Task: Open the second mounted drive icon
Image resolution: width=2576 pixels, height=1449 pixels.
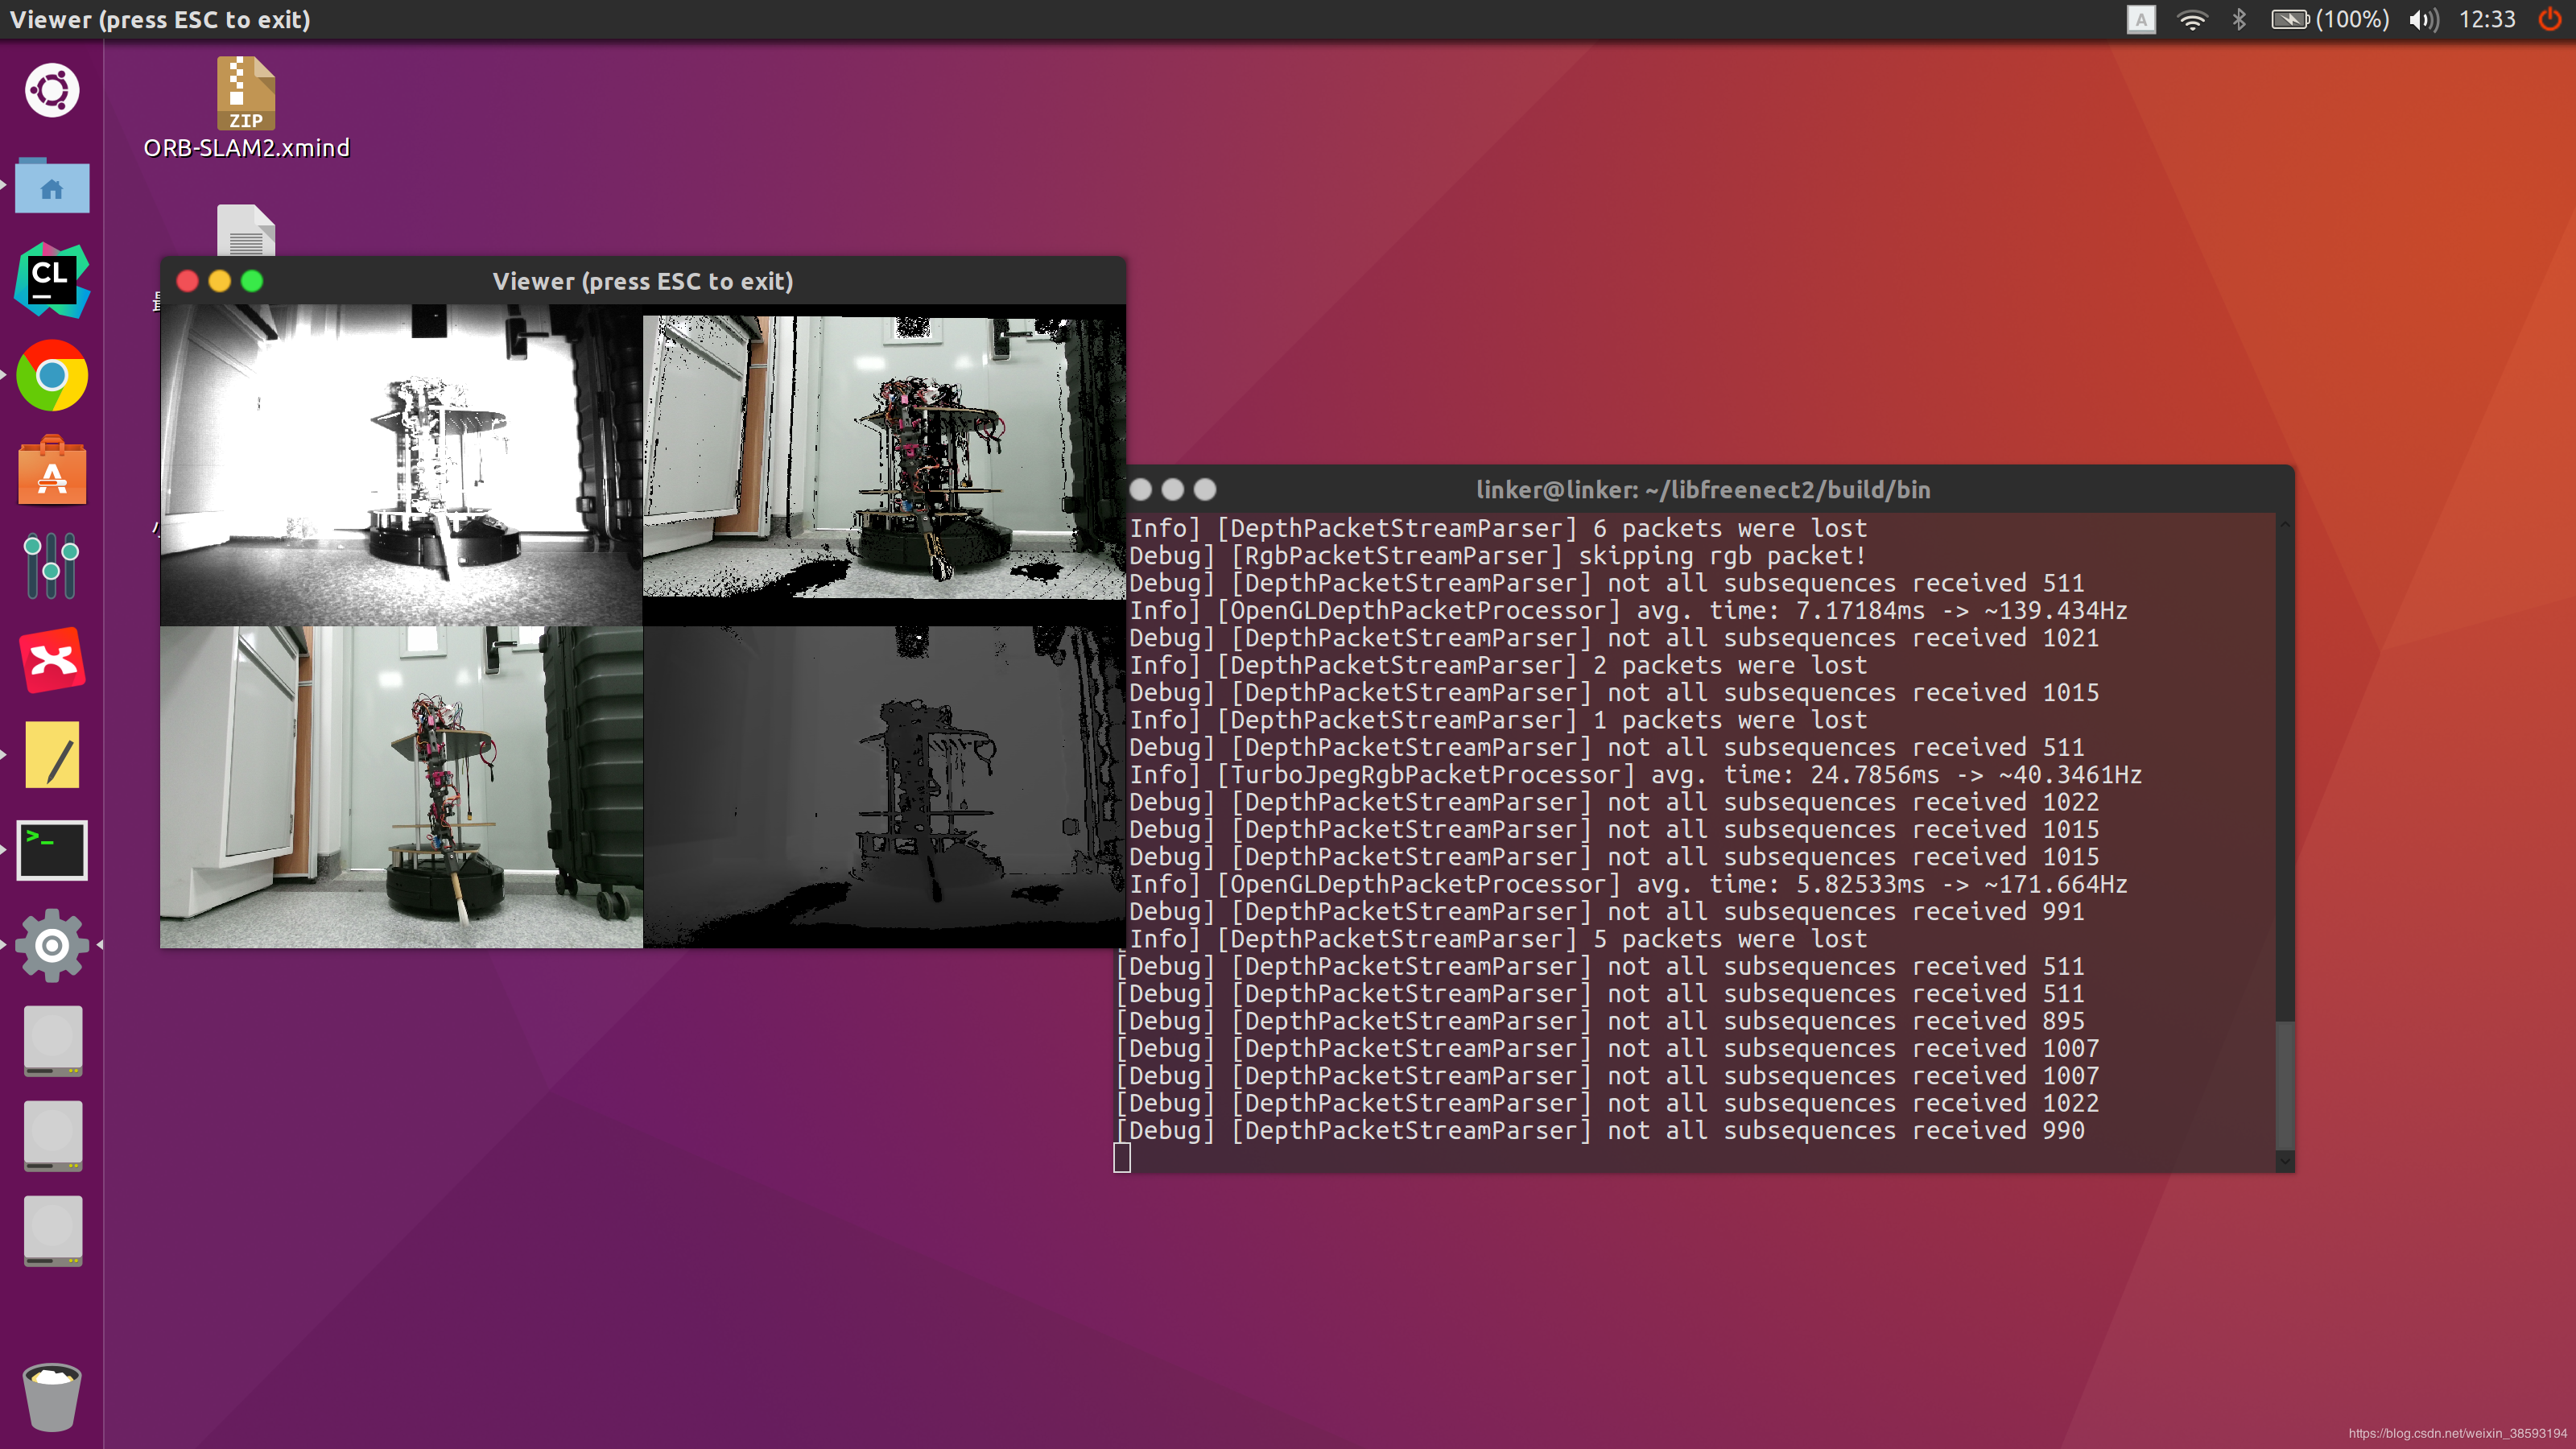Action: point(53,1136)
